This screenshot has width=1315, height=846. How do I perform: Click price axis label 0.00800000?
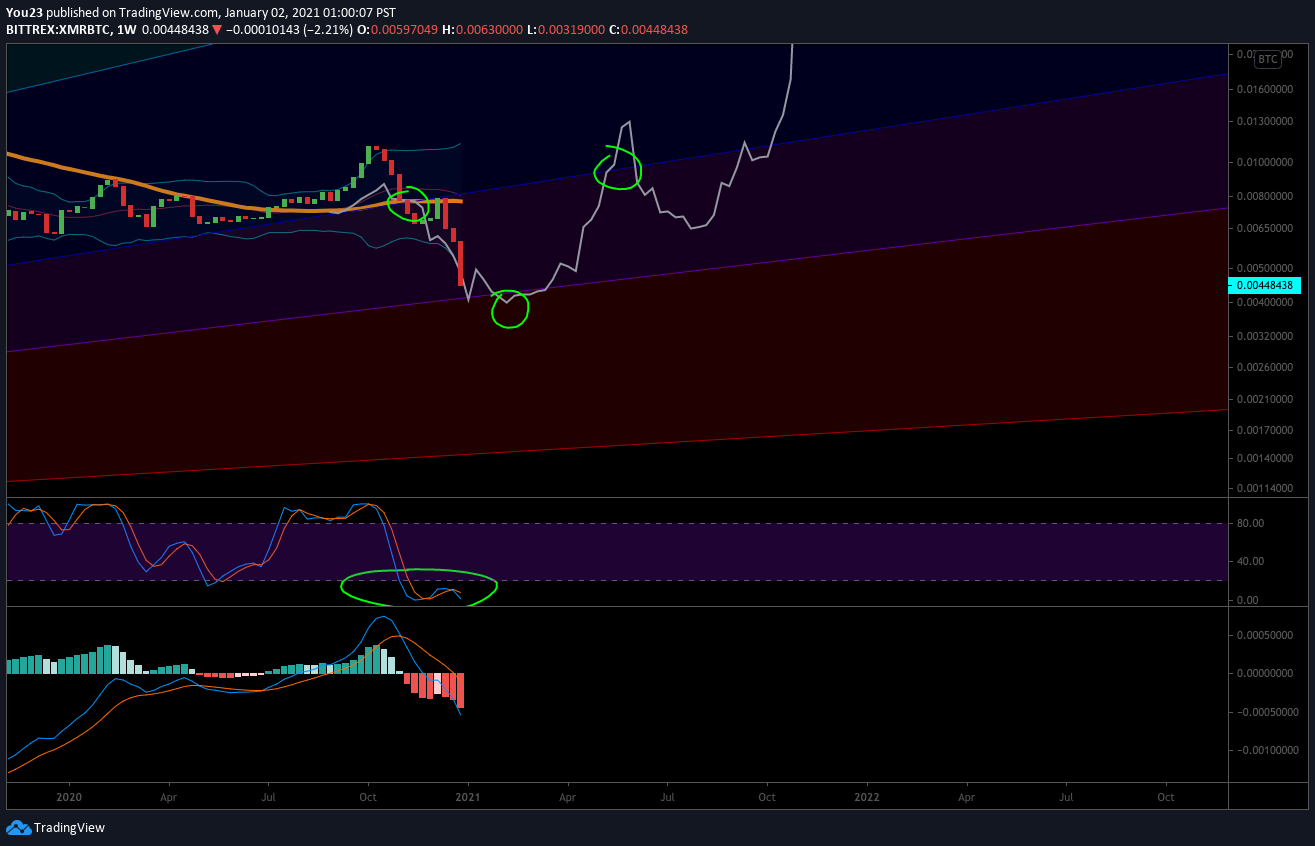(x=1265, y=196)
